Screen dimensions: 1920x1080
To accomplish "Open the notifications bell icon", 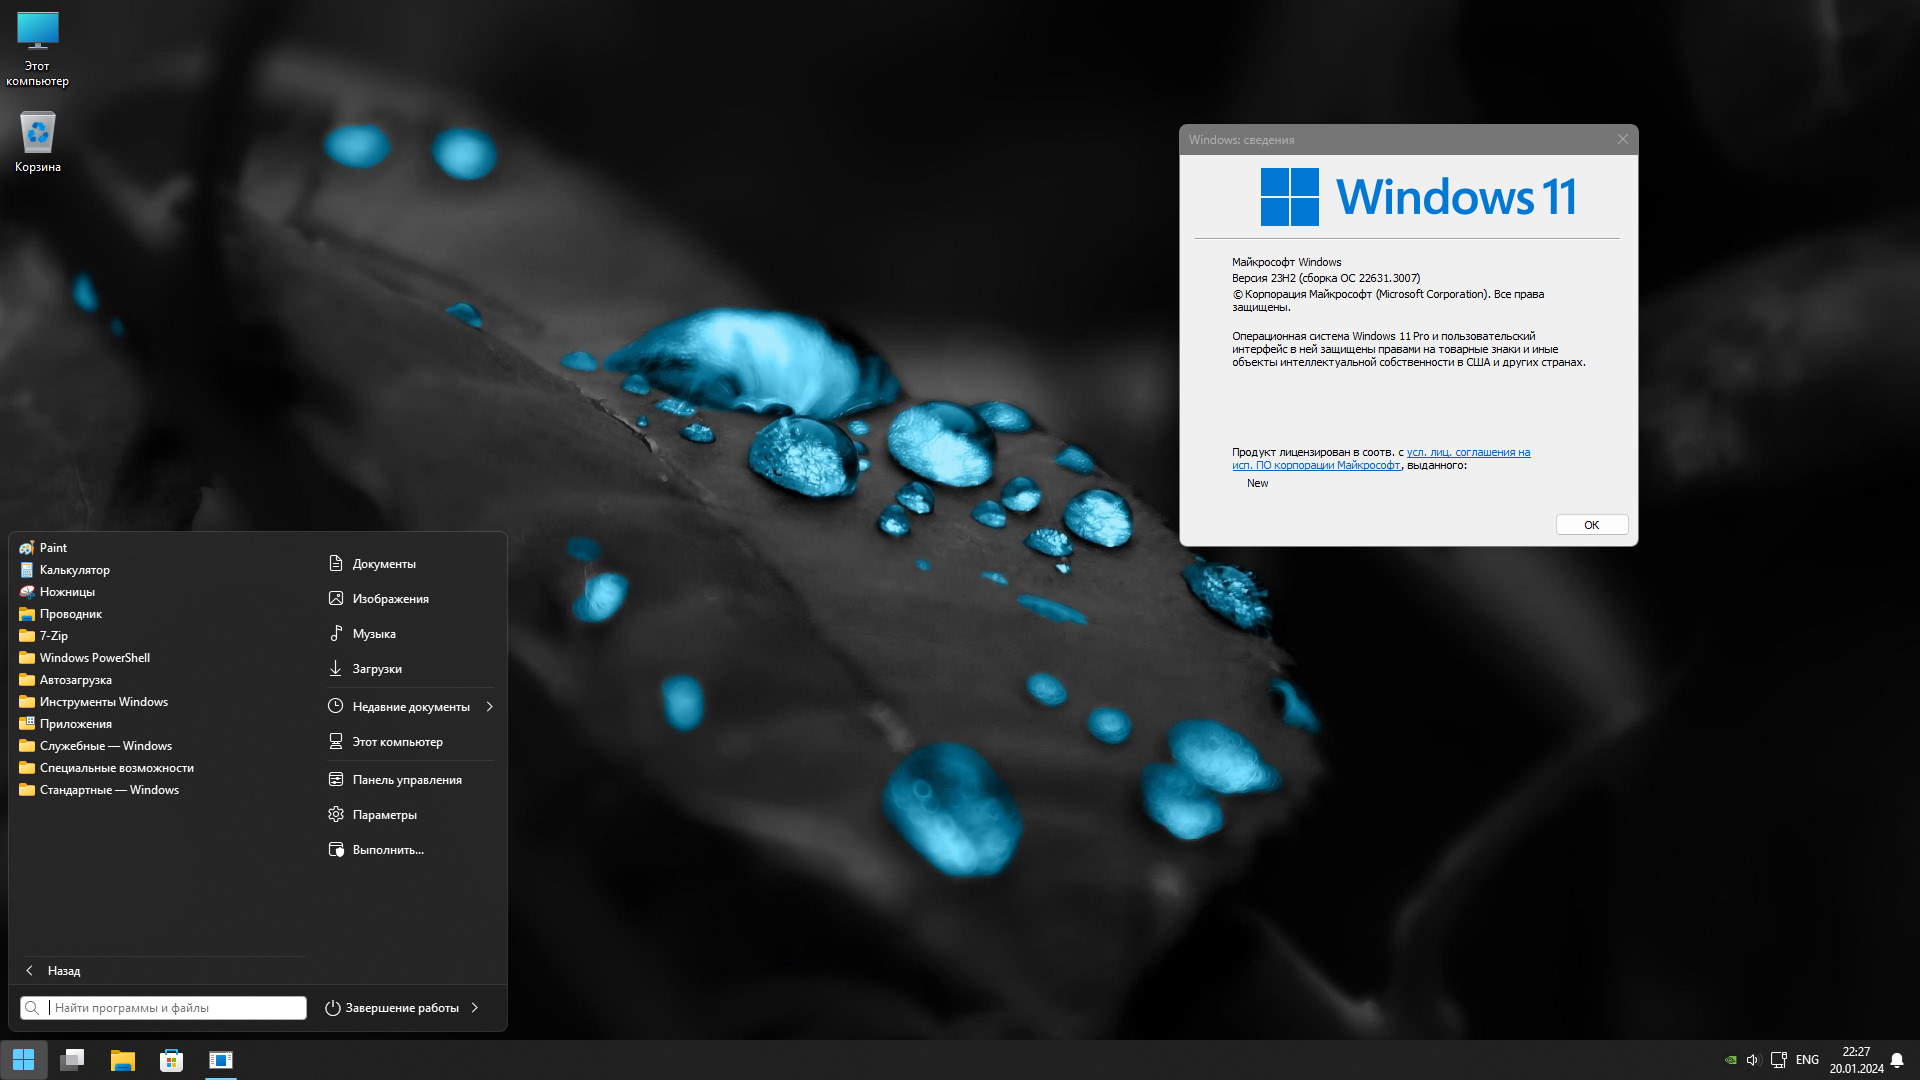I will (1897, 1060).
